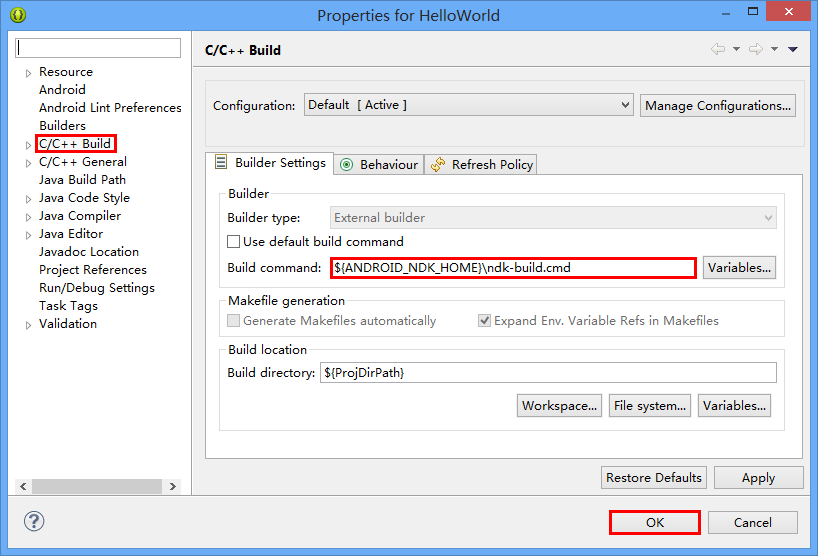This screenshot has width=818, height=556.
Task: Expand the Java Editor node
Action: point(28,235)
